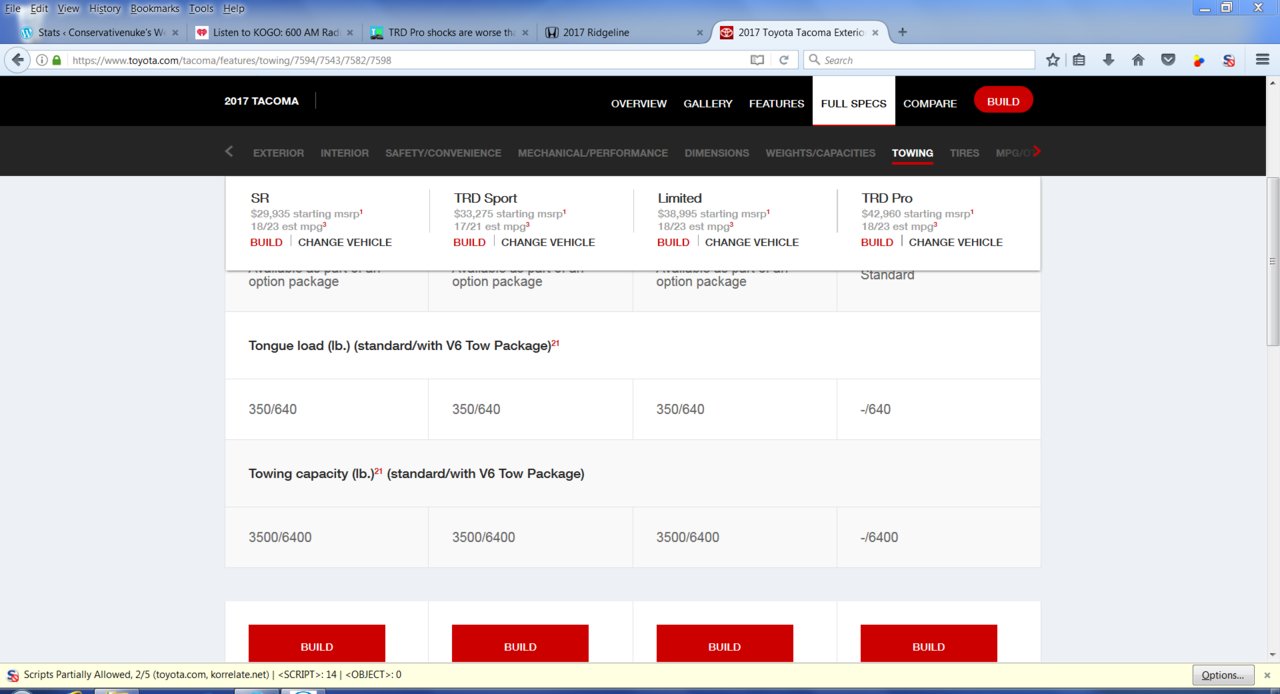Open the View menu

tap(68, 8)
